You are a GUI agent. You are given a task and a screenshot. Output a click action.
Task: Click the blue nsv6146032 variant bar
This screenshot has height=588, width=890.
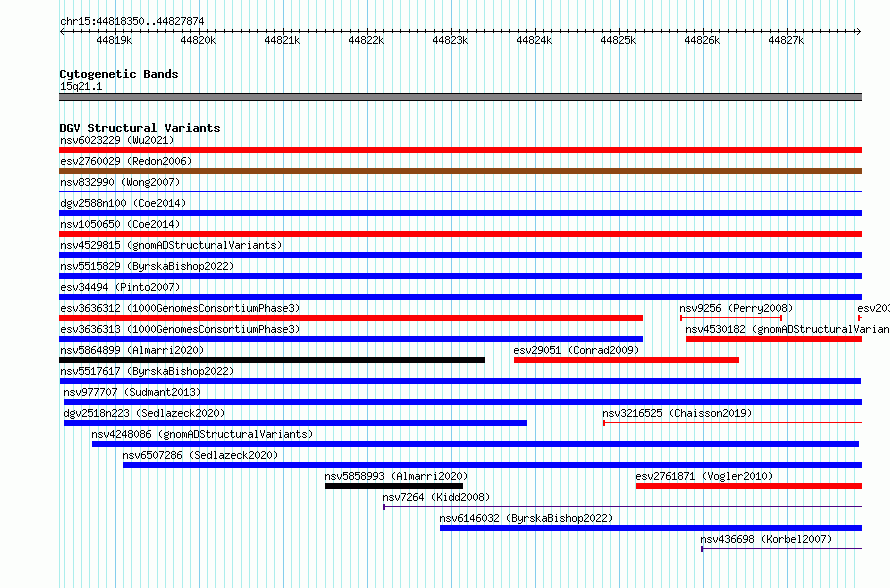651,528
